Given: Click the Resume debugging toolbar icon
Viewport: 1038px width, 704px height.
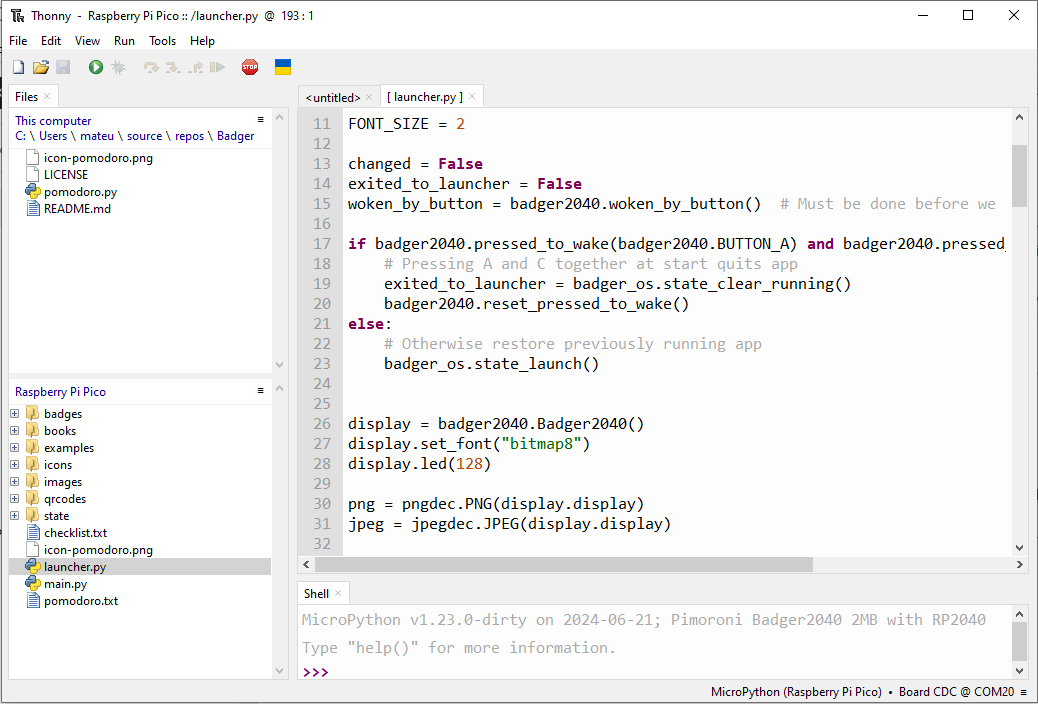Looking at the screenshot, I should (x=217, y=67).
